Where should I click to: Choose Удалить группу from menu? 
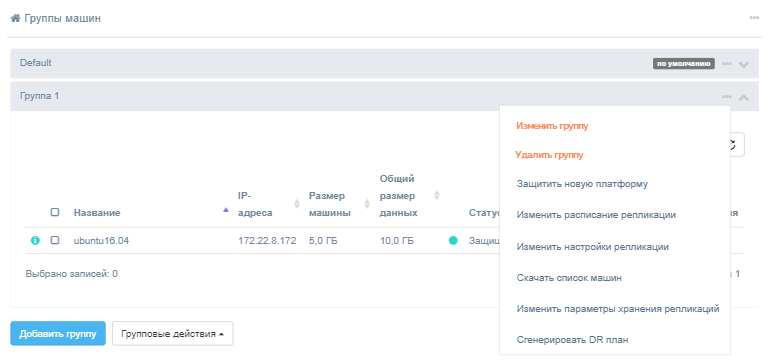(550, 156)
